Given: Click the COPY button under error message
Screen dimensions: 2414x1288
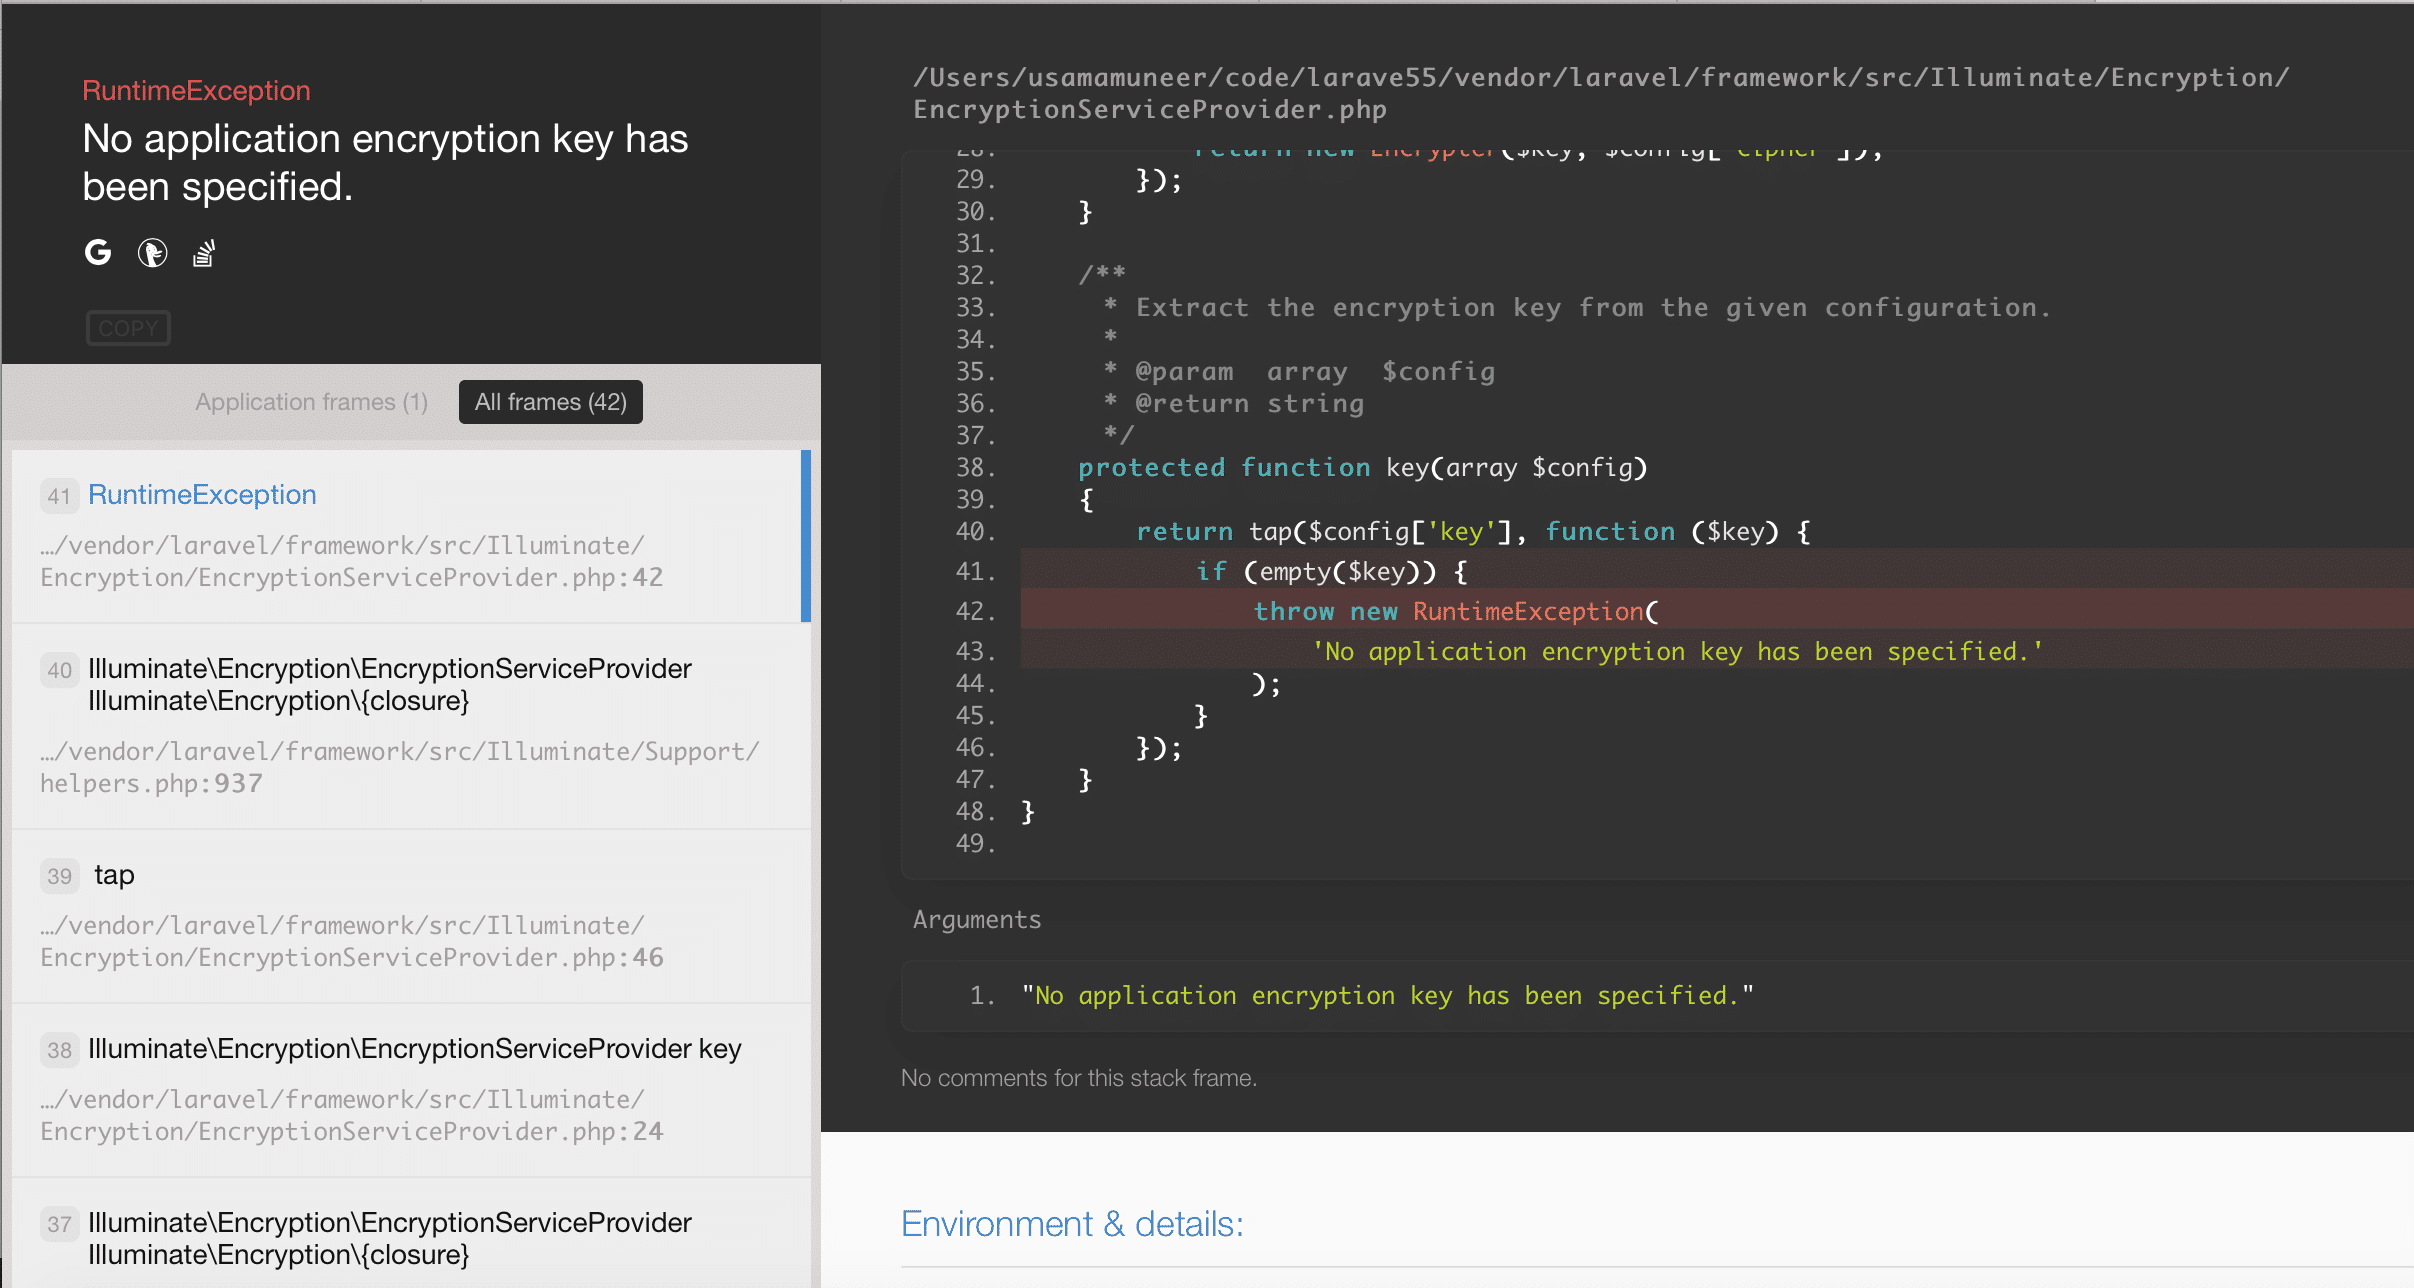Looking at the screenshot, I should pyautogui.click(x=128, y=328).
